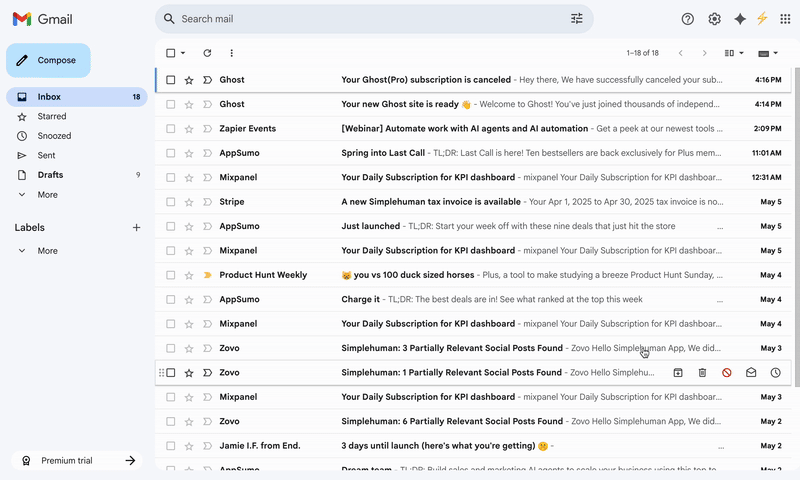The width and height of the screenshot is (800, 480).
Task: Open select-all dropdown arrow
Action: click(x=183, y=53)
